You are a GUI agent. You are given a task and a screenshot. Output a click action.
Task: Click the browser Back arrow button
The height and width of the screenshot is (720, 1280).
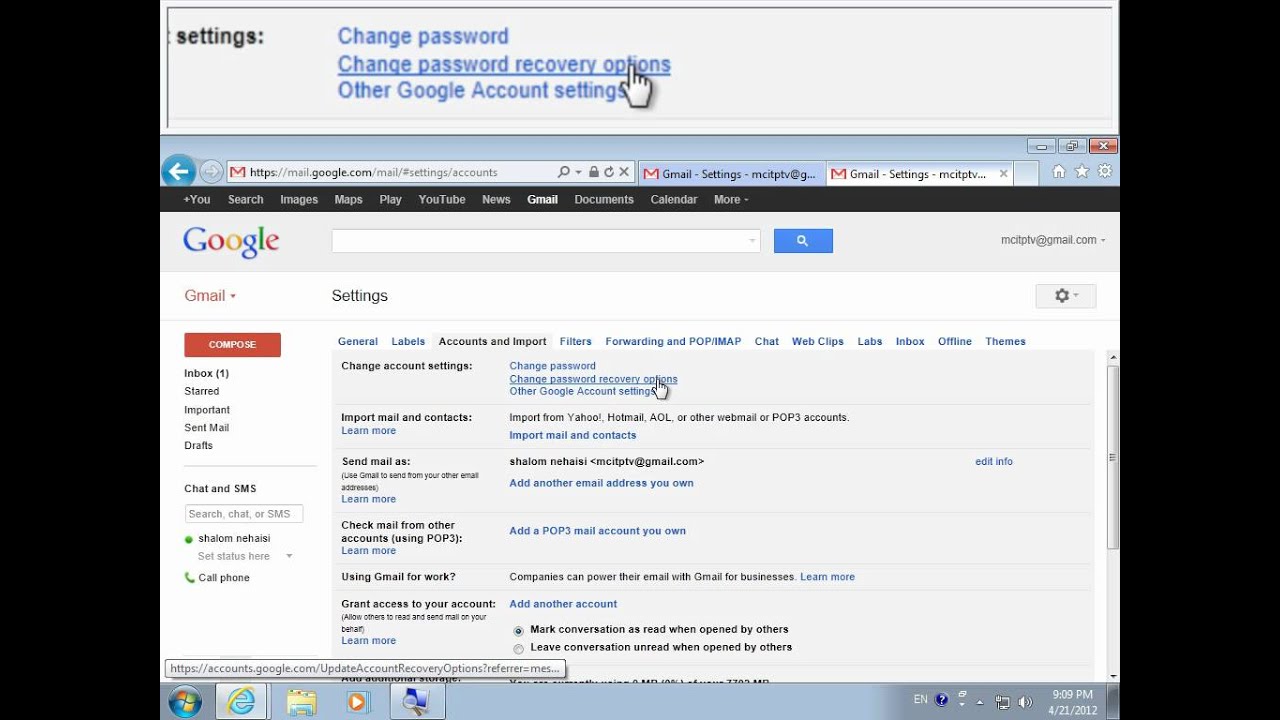tap(178, 172)
